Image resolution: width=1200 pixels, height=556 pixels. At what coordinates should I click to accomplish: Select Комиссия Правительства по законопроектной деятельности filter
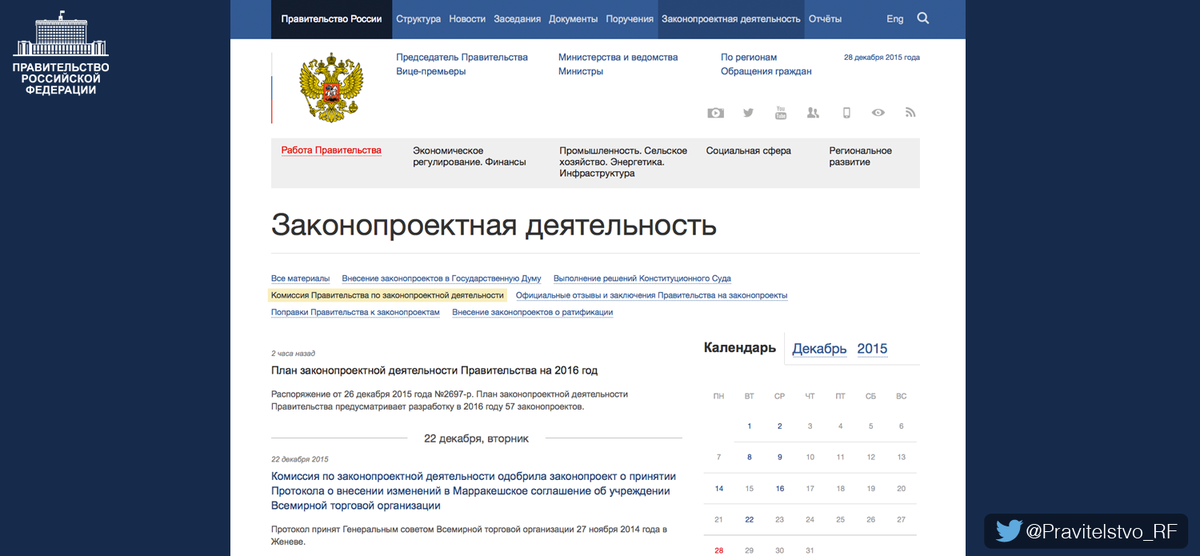click(x=388, y=295)
